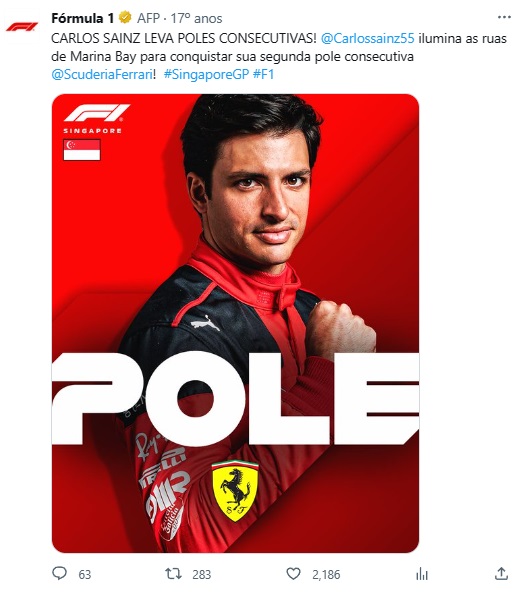
Task: Click the 17º anos timestamp
Action: pos(196,18)
